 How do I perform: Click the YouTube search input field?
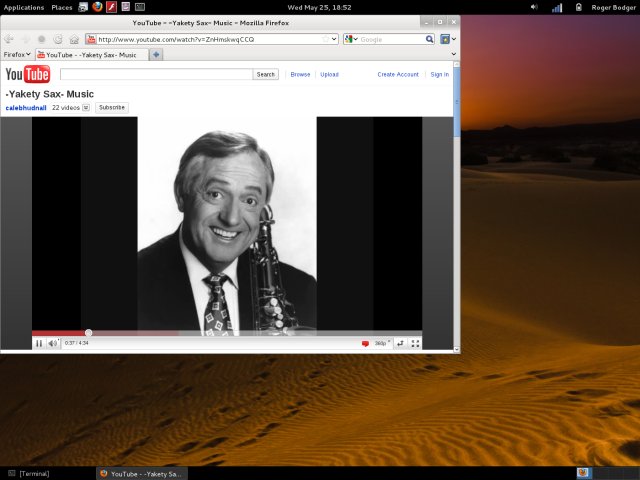pyautogui.click(x=155, y=74)
